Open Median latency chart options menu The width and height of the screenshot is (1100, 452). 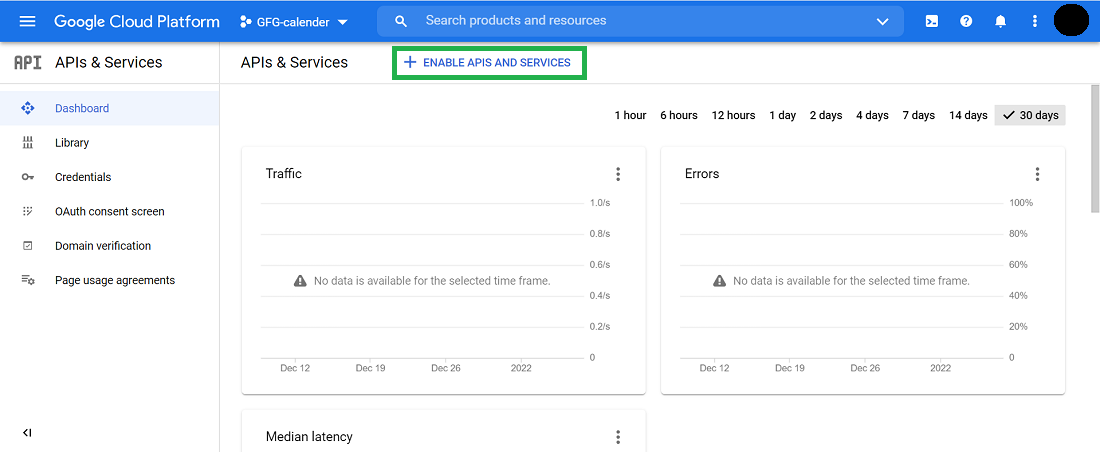[x=618, y=437]
